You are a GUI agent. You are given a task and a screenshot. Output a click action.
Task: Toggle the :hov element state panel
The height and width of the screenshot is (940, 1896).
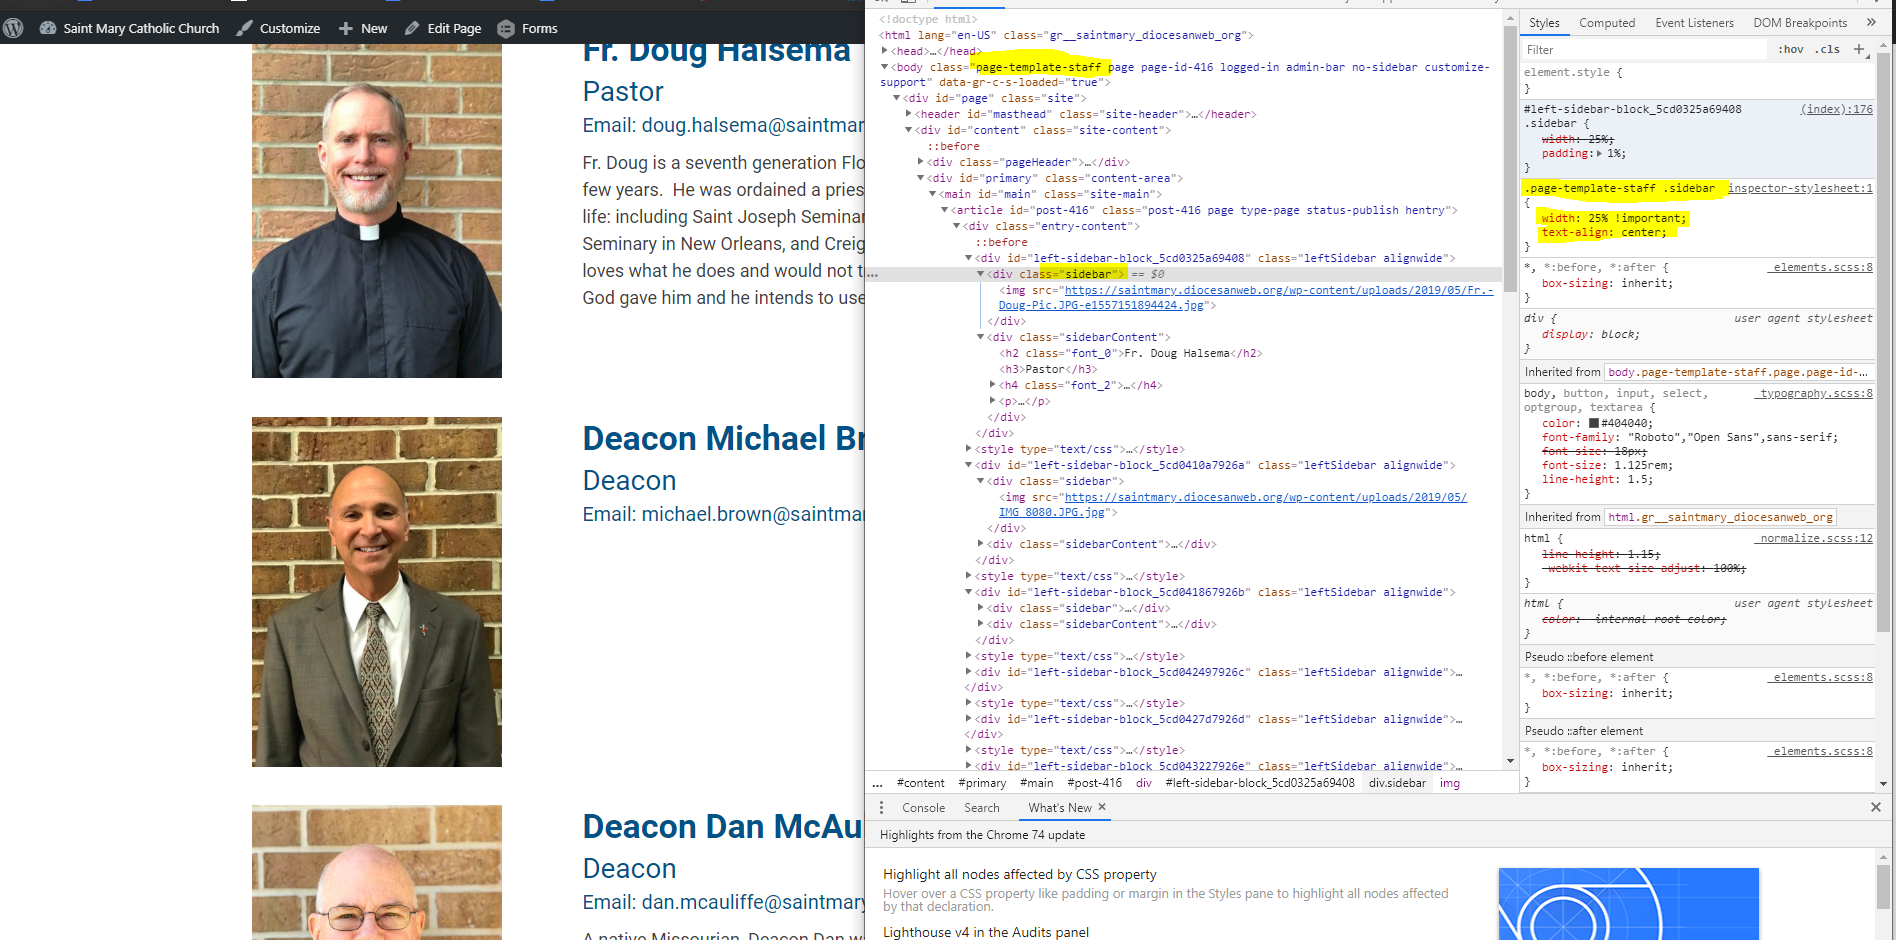pyautogui.click(x=1790, y=49)
